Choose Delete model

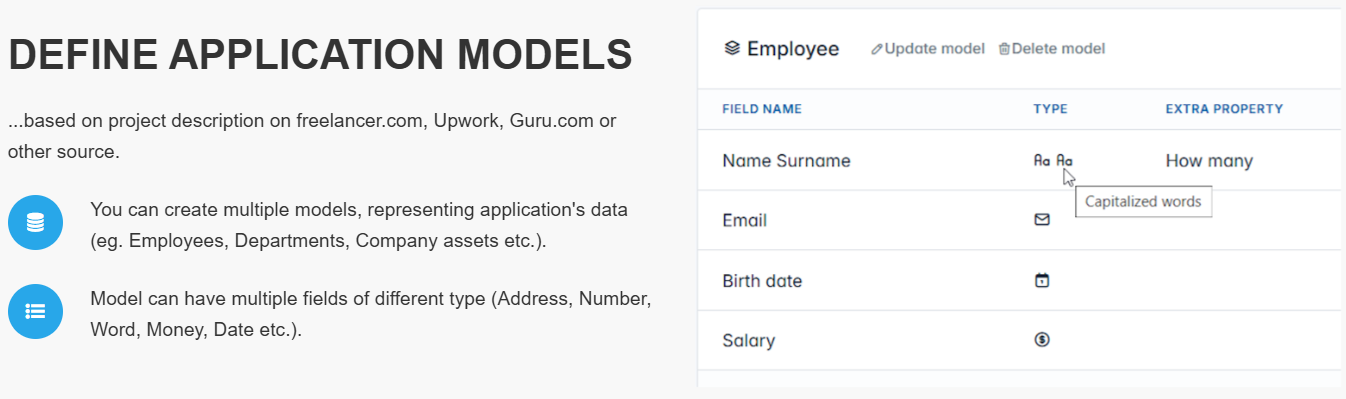pyautogui.click(x=1052, y=49)
